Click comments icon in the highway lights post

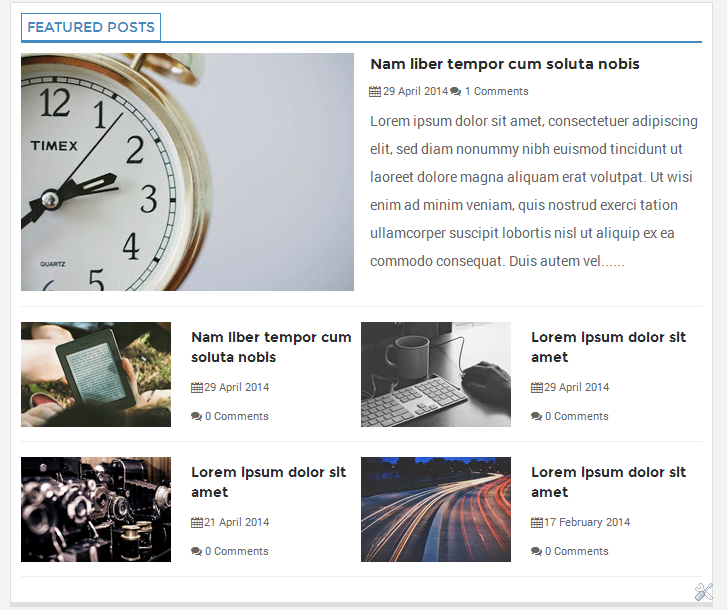click(536, 551)
